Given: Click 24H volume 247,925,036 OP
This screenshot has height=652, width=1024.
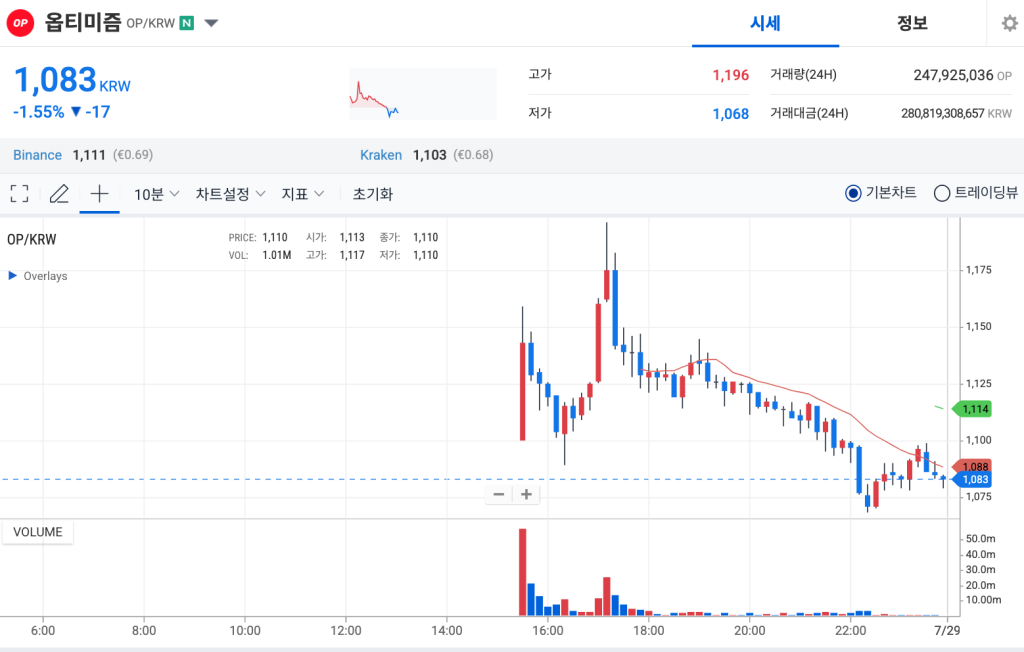Looking at the screenshot, I should pyautogui.click(x=963, y=75).
